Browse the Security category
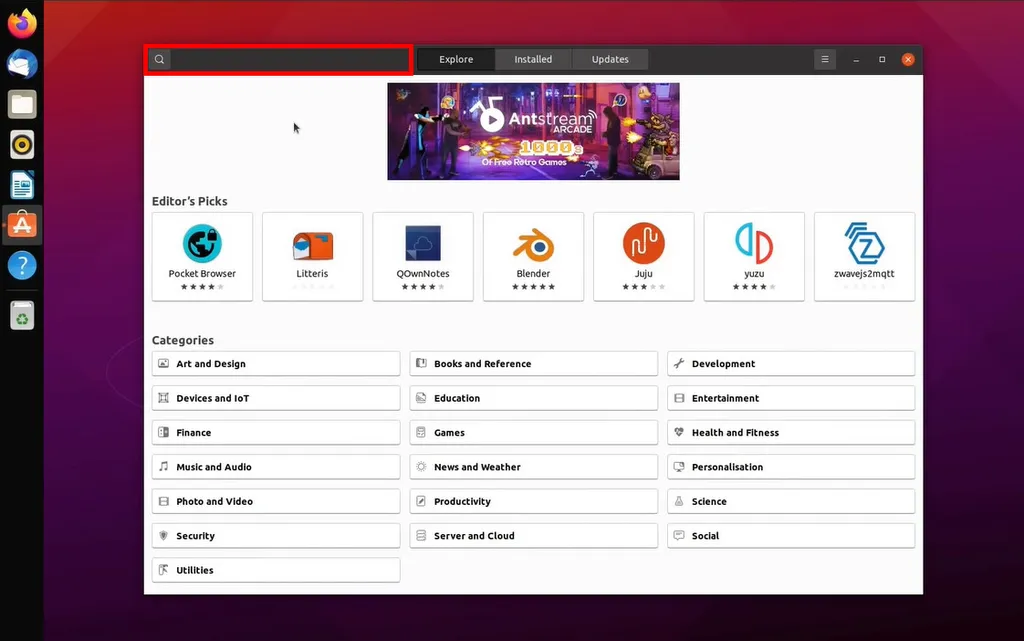 [x=275, y=536]
